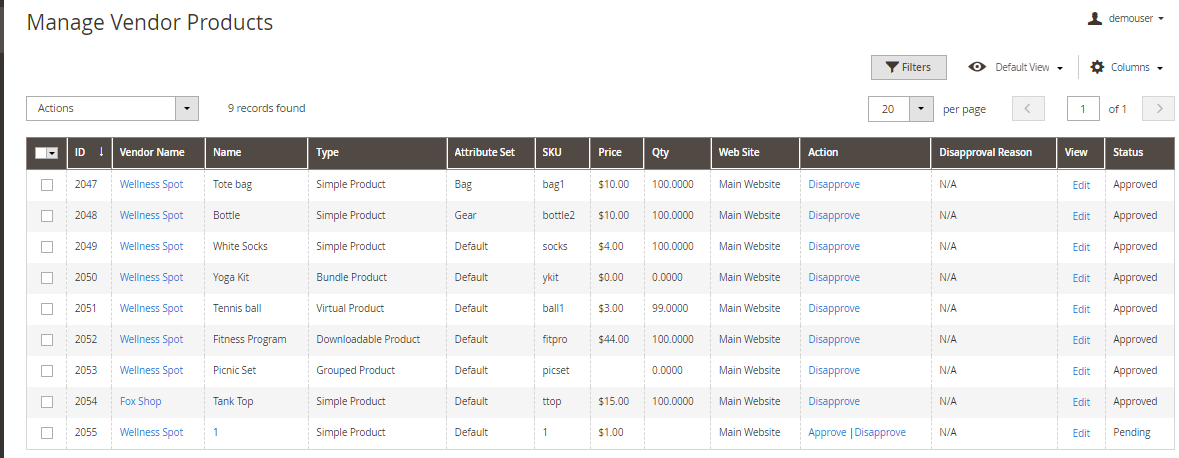
Task: Sort by the Price column header
Action: 610,152
